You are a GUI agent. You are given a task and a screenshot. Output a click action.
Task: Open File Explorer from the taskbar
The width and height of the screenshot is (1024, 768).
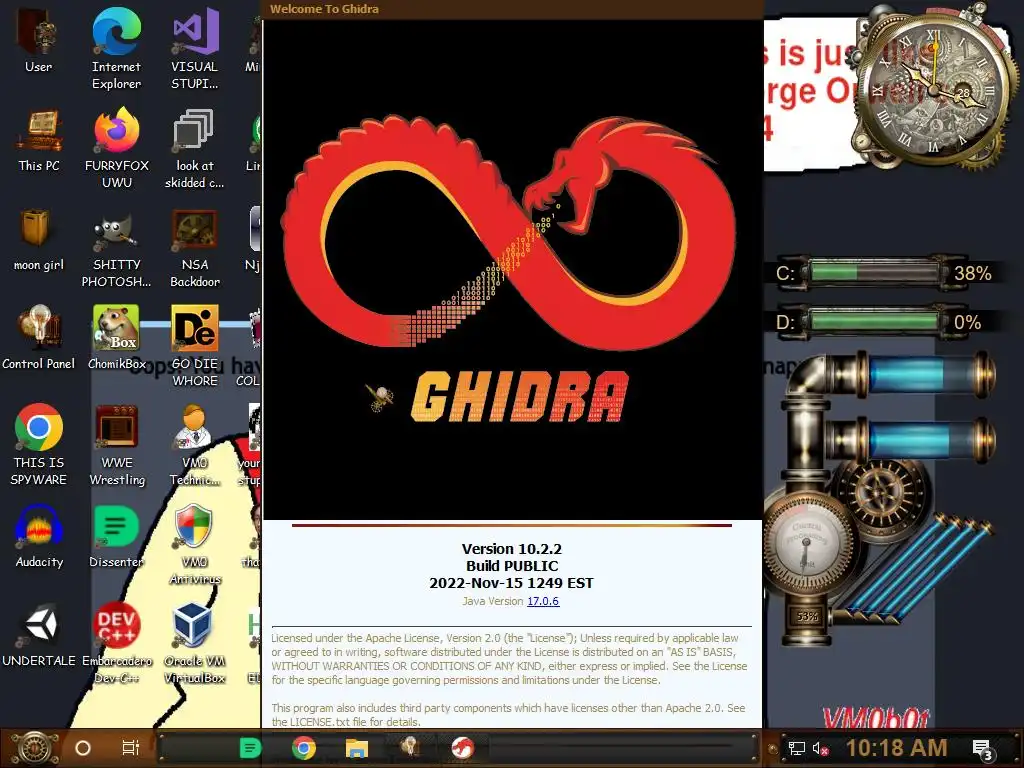click(357, 748)
